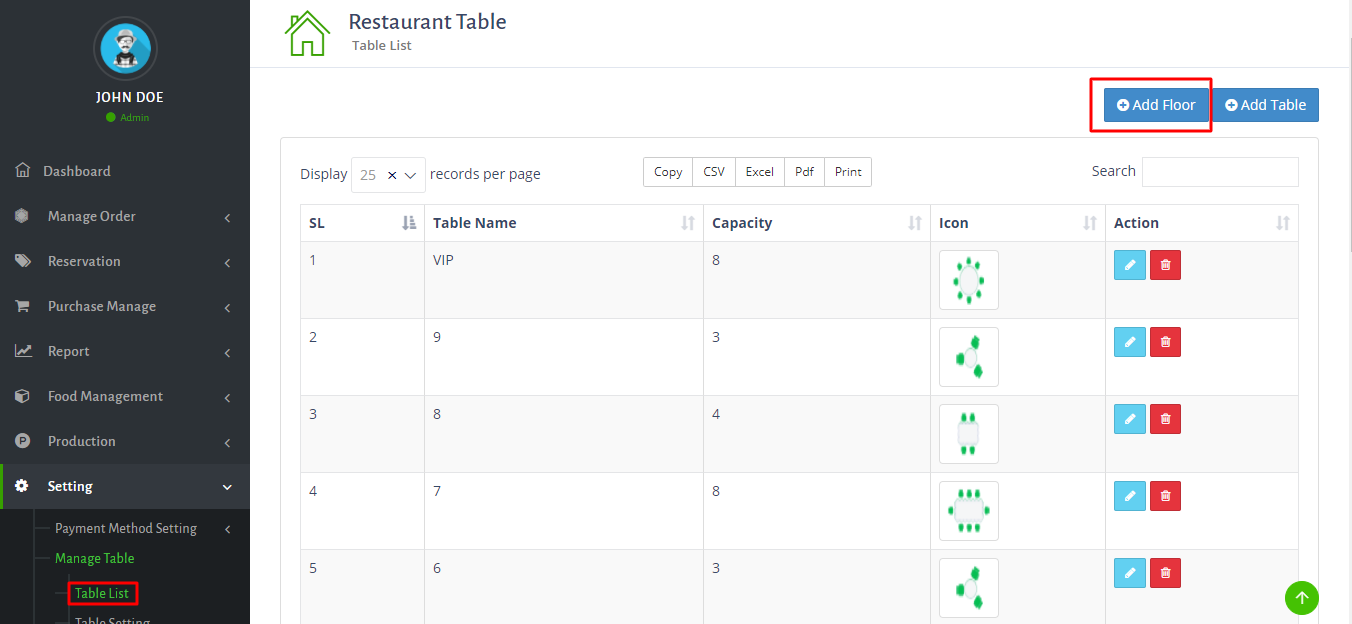Click the Add Table button
This screenshot has width=1352, height=624.
point(1265,105)
